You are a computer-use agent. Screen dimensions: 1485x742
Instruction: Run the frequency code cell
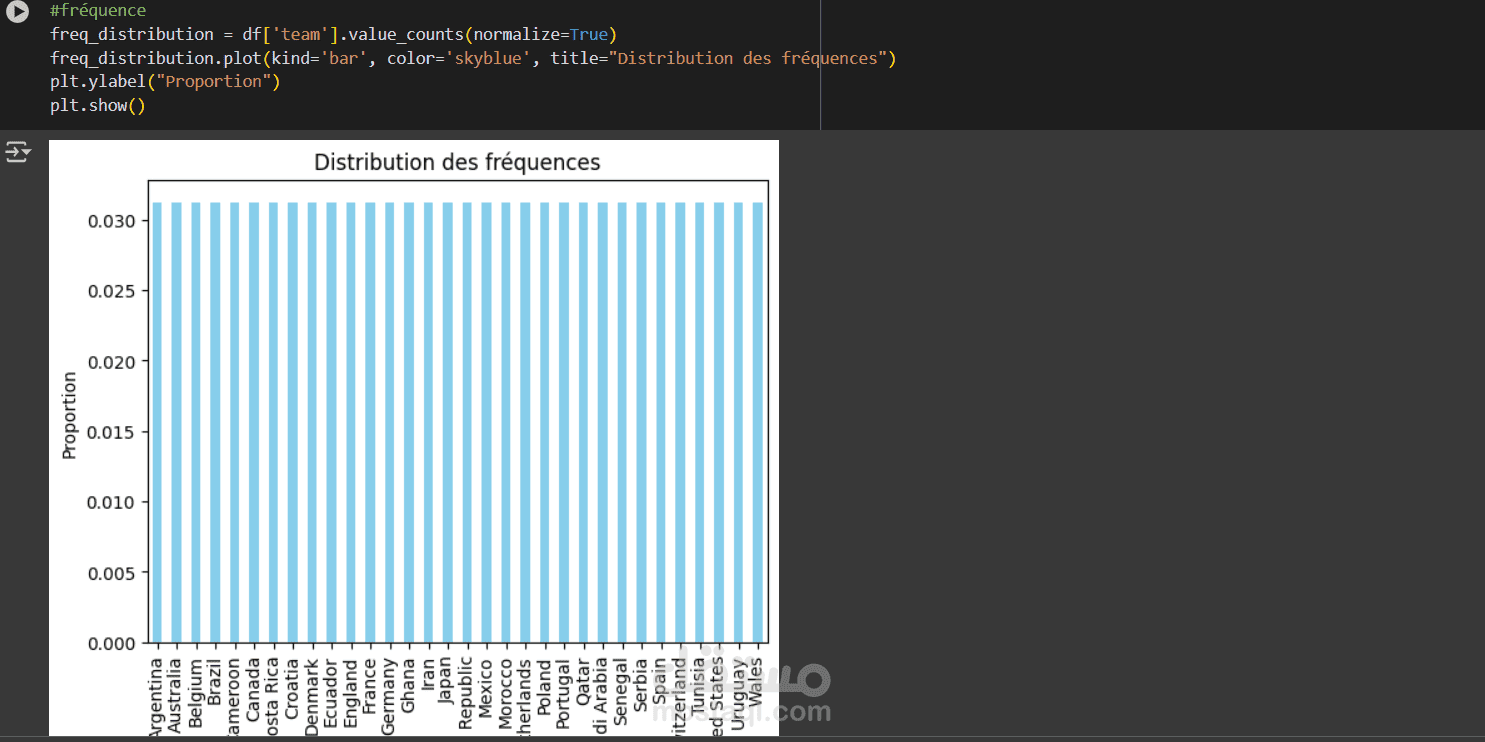pos(16,11)
